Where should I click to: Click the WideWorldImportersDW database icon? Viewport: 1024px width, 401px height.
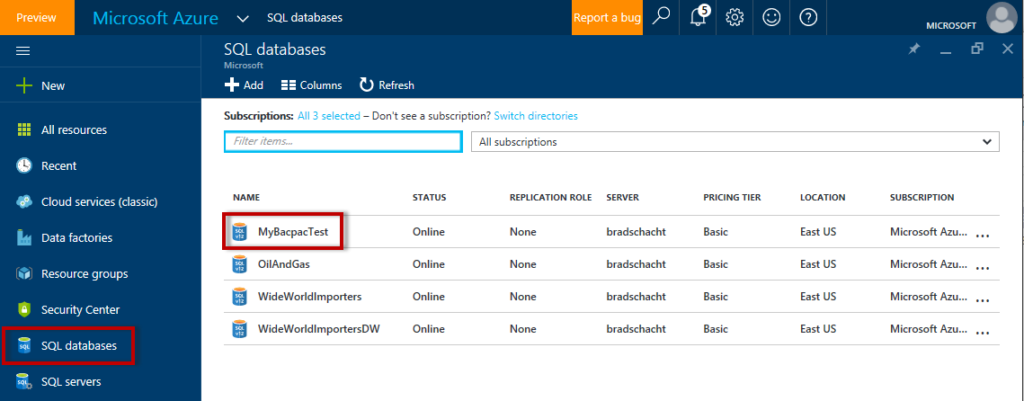[x=240, y=329]
